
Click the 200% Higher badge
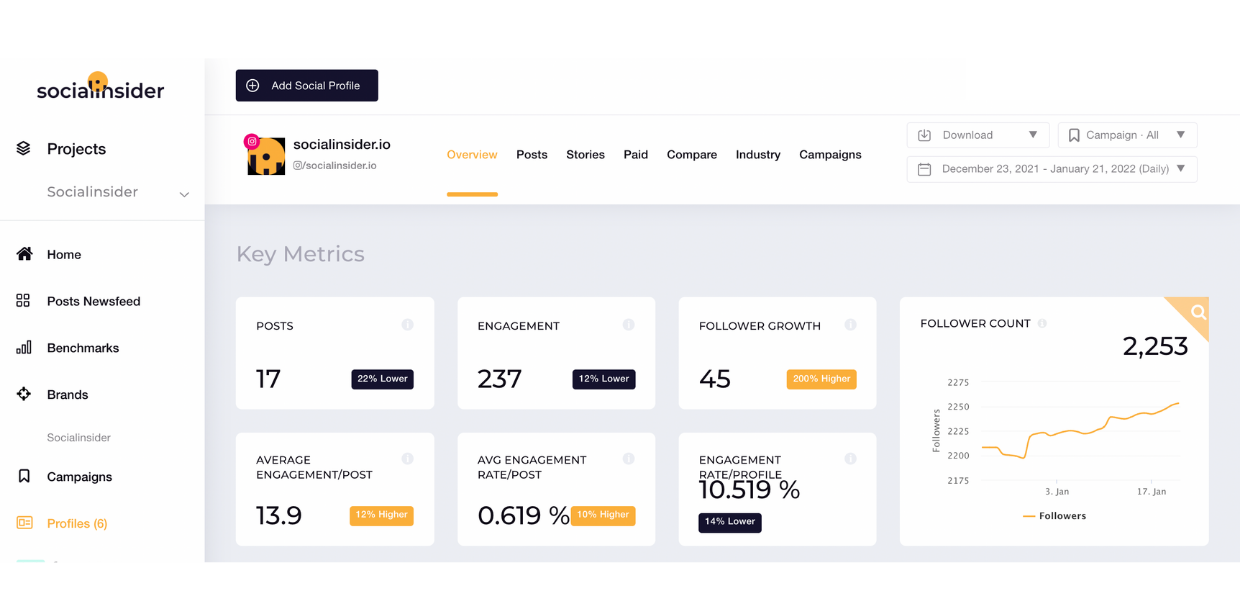[822, 379]
